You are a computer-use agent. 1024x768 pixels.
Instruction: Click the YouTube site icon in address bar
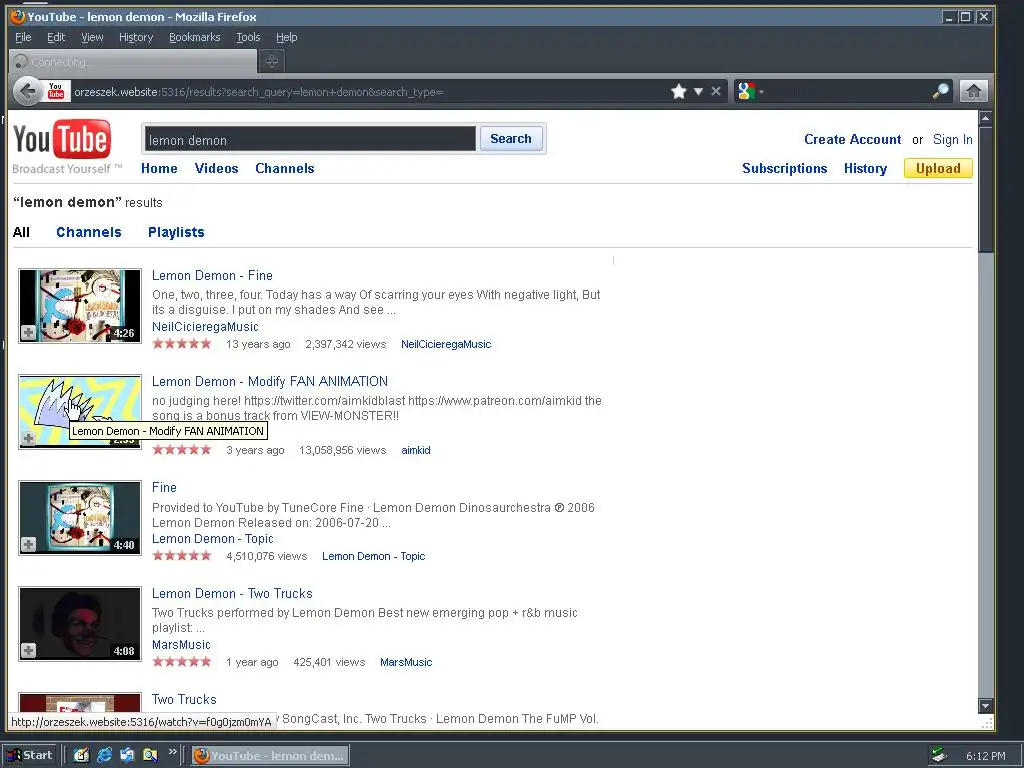pyautogui.click(x=56, y=91)
